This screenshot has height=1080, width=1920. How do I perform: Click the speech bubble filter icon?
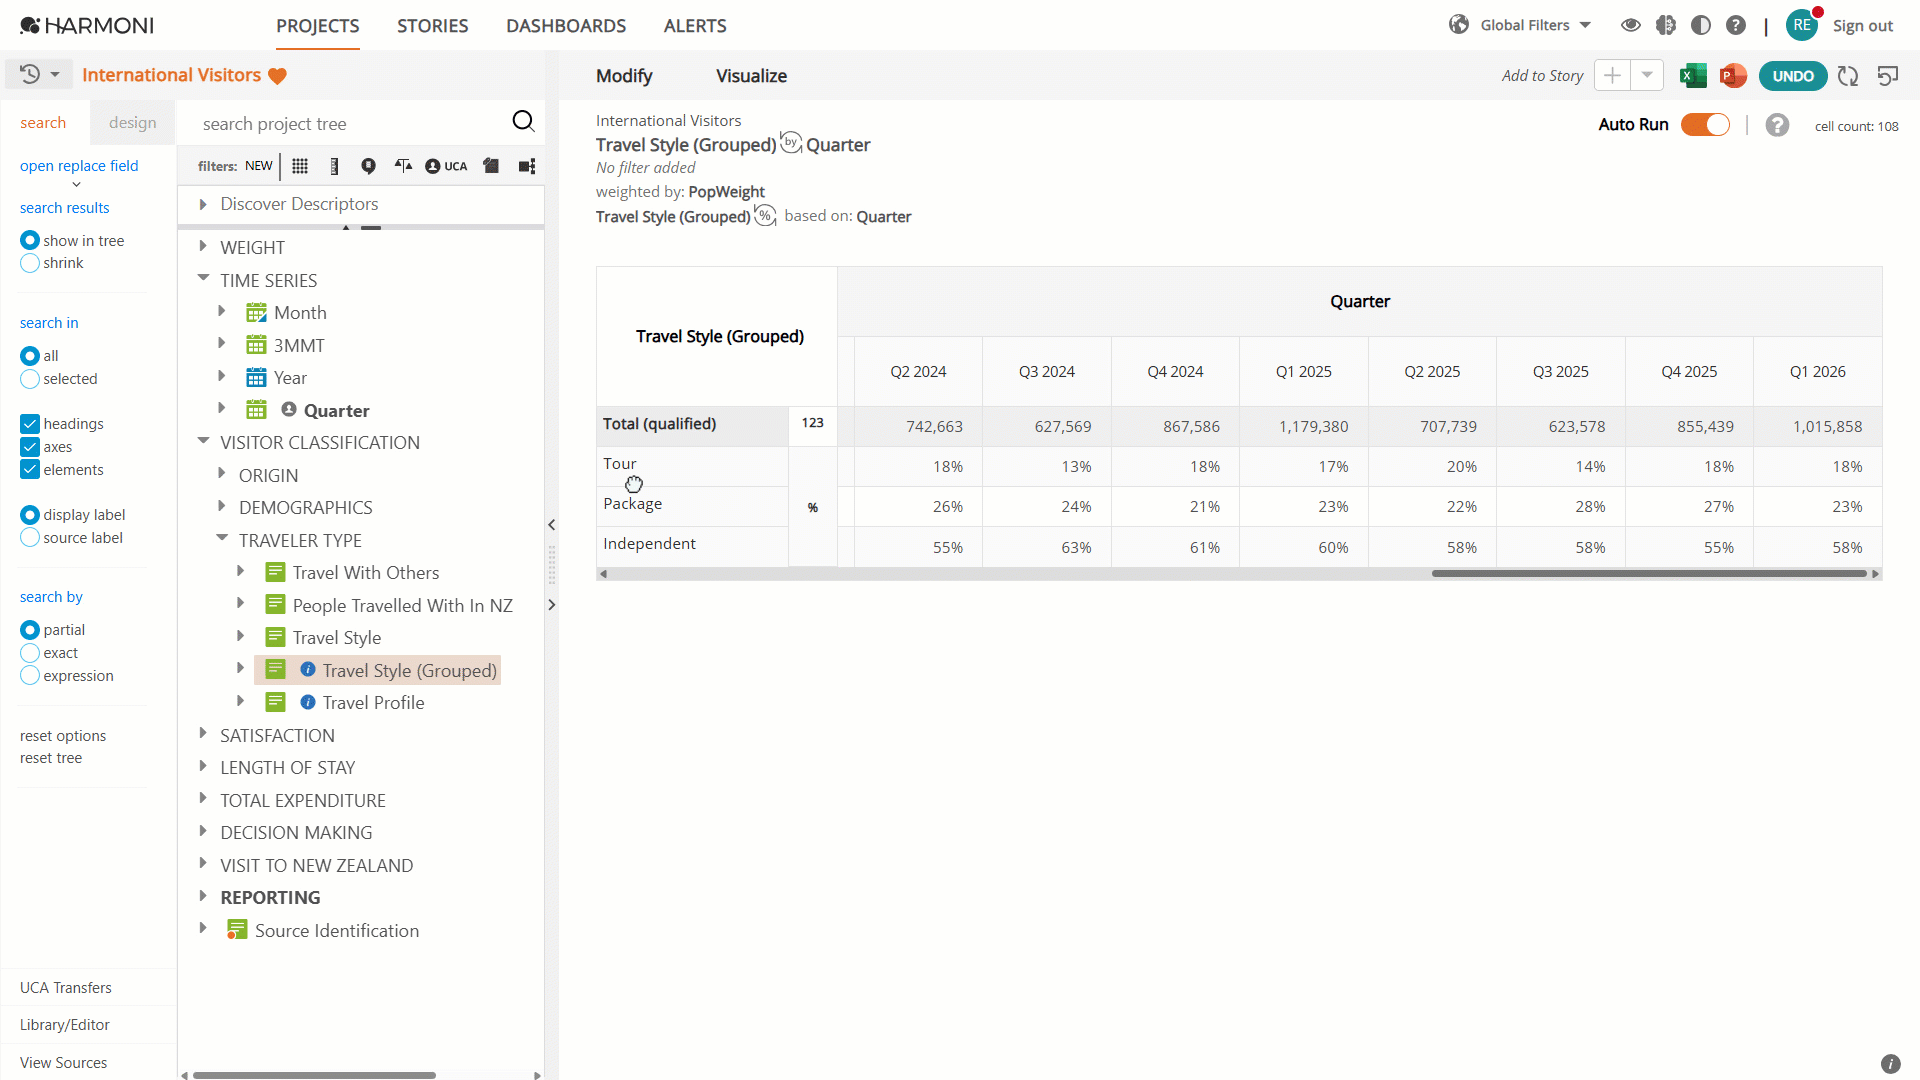368,166
